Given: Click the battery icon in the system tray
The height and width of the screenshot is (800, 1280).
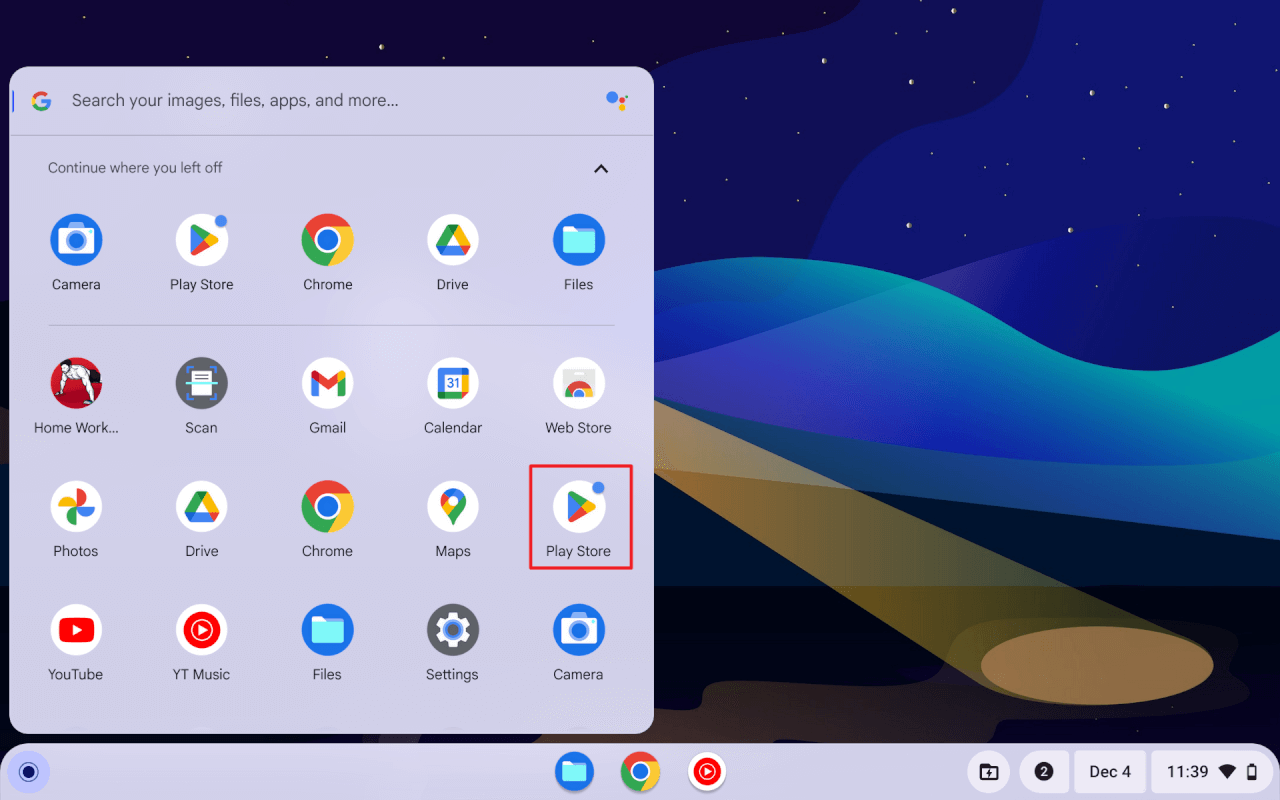Looking at the screenshot, I should [x=1252, y=772].
